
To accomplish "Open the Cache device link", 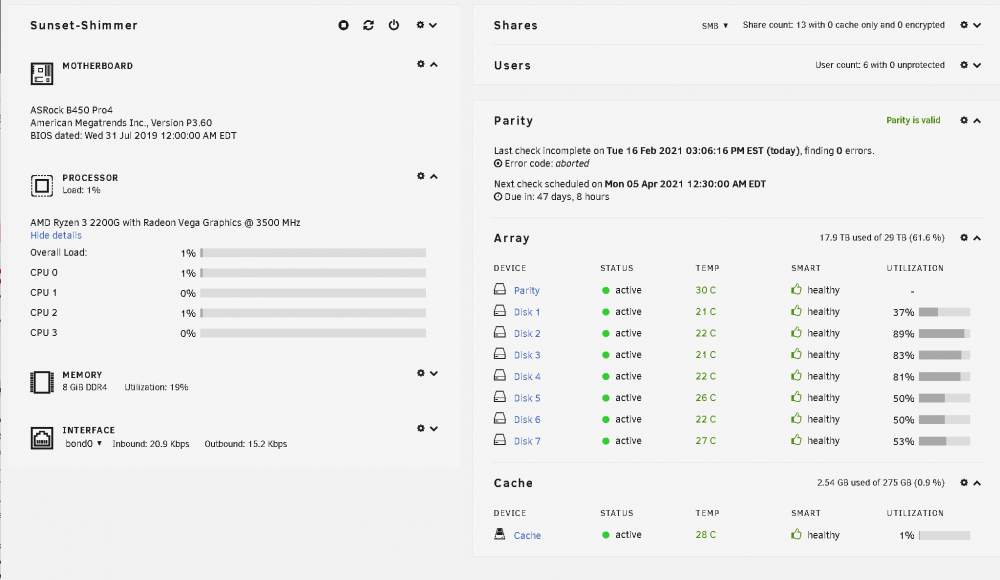I will coord(527,535).
